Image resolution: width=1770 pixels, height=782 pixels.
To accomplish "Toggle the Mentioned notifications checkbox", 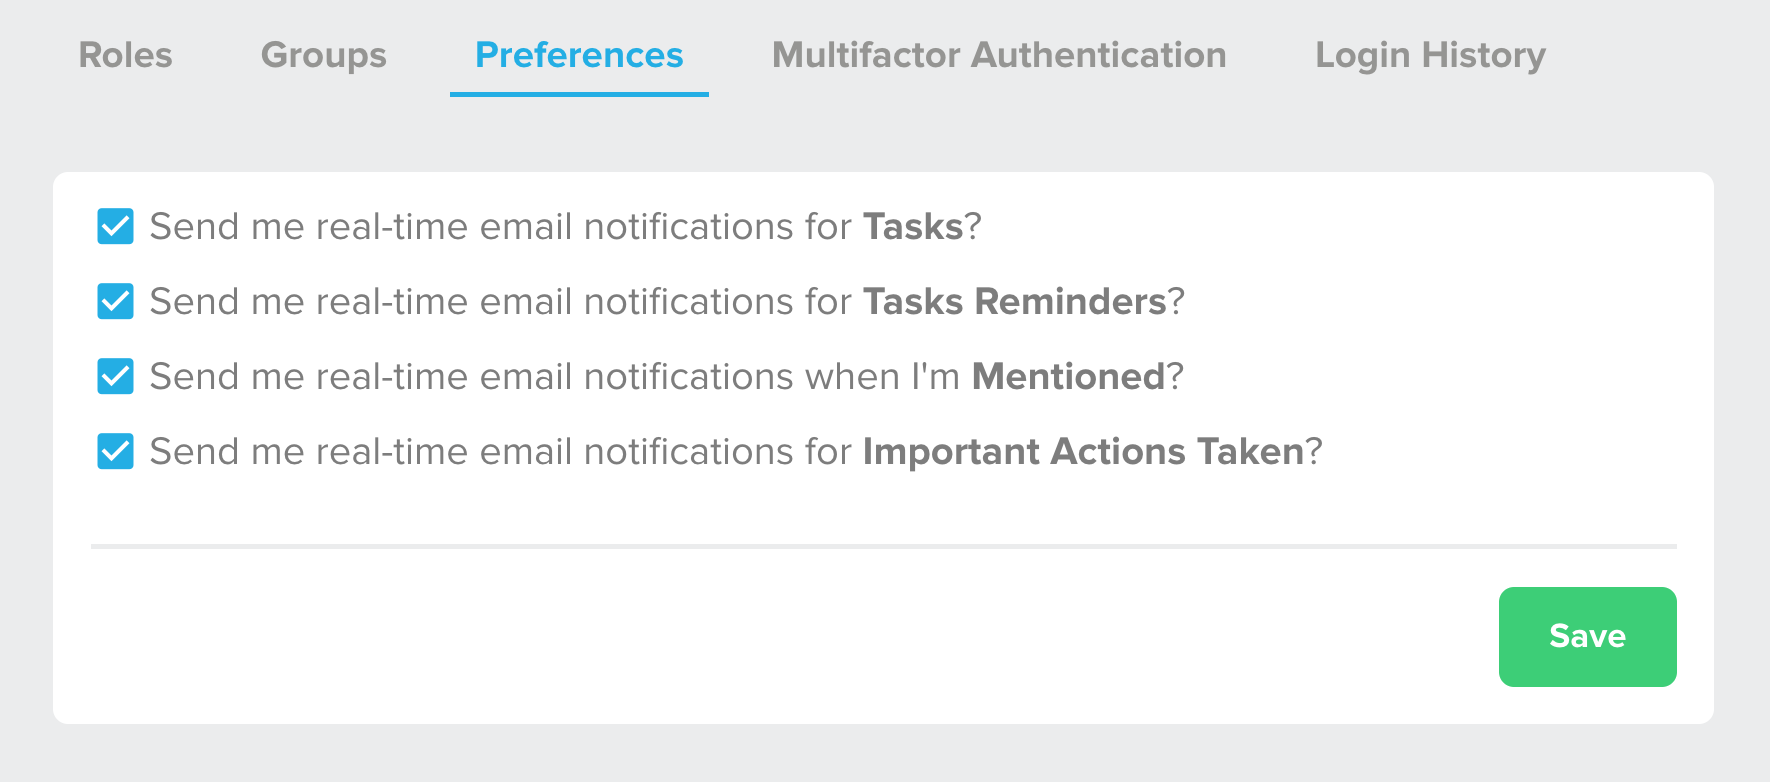I will coord(114,377).
